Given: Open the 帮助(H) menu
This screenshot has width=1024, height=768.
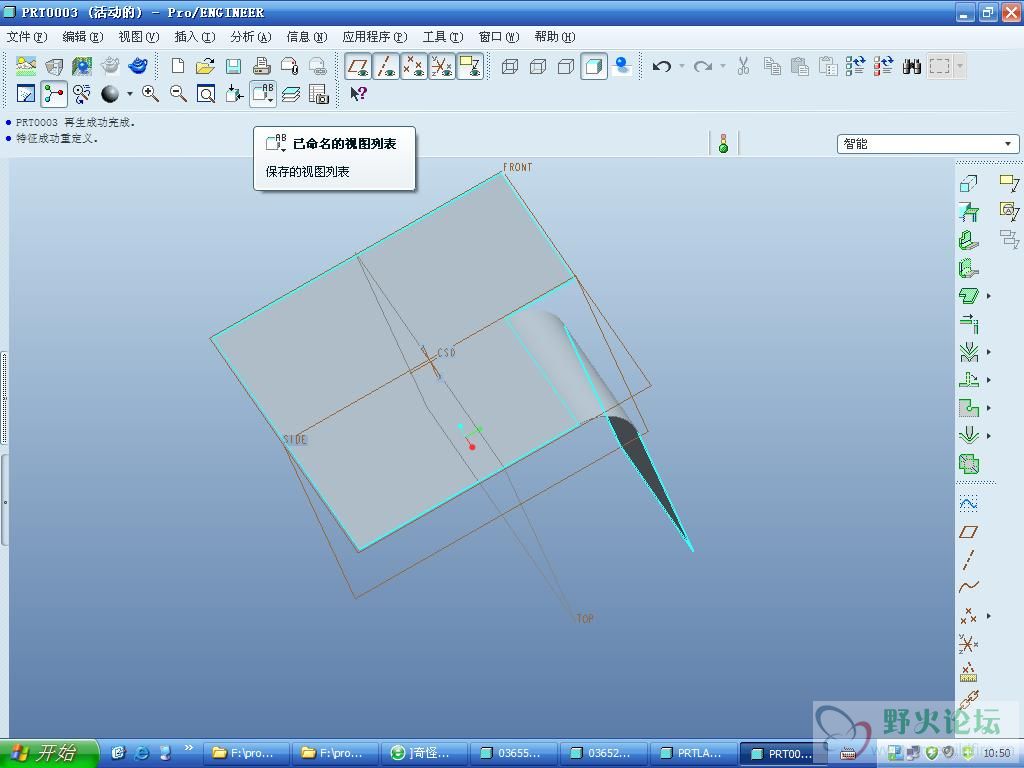Looking at the screenshot, I should (554, 37).
